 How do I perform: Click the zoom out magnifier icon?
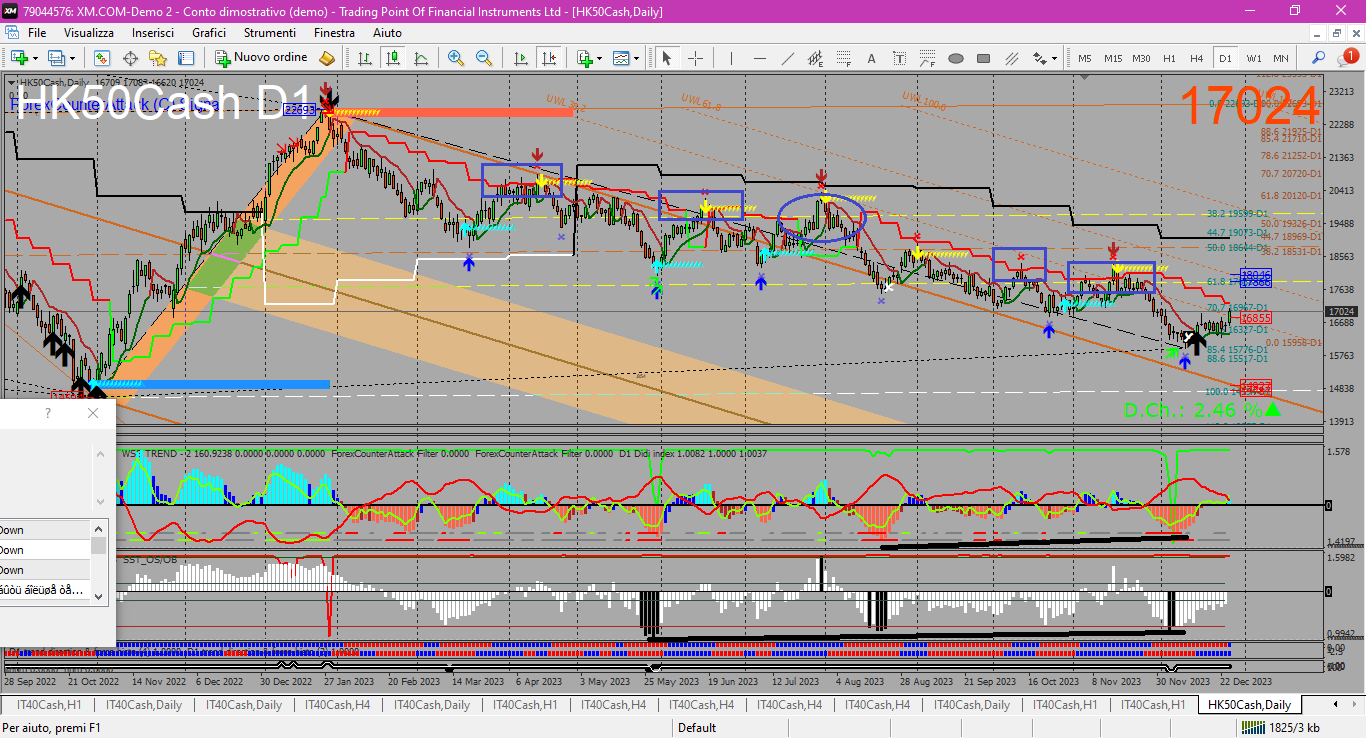point(484,58)
